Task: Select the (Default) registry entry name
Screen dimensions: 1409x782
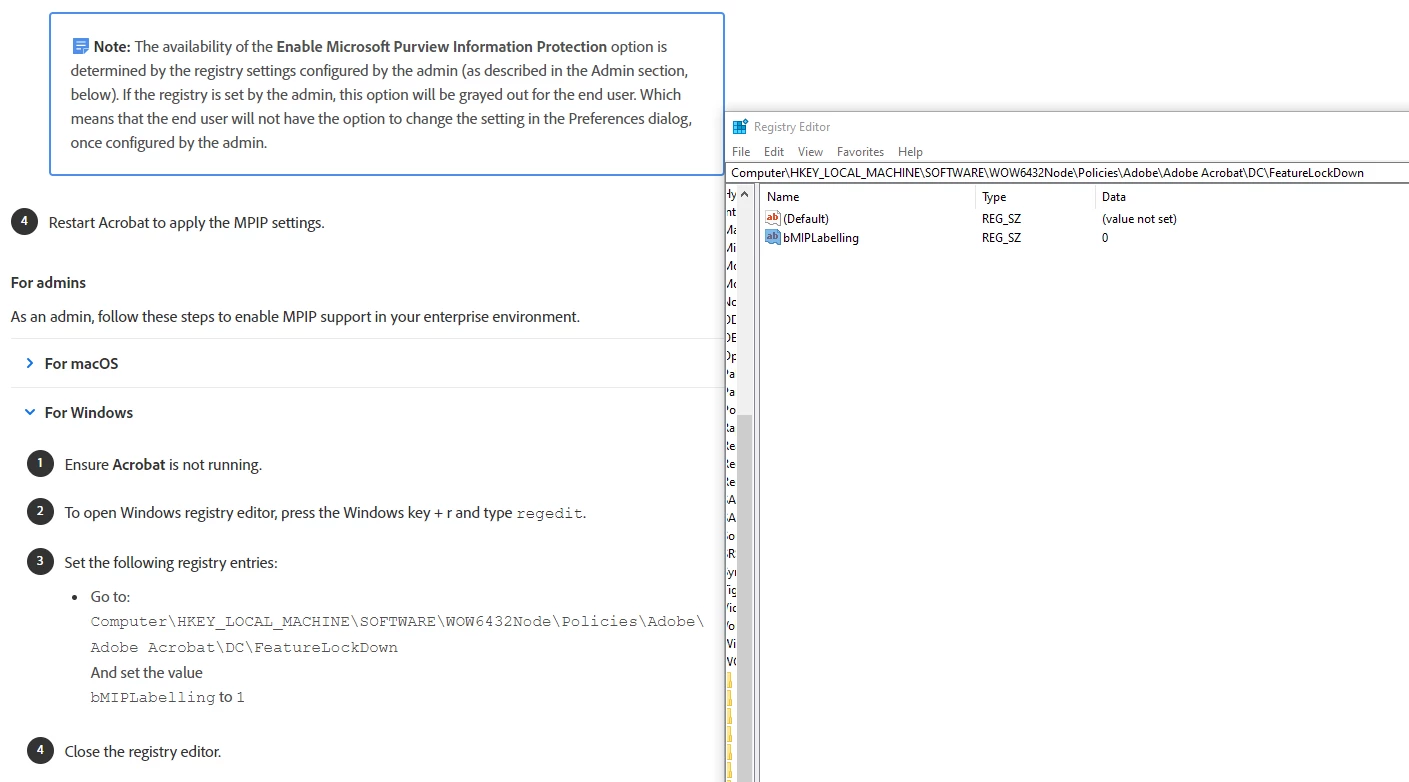Action: click(806, 219)
